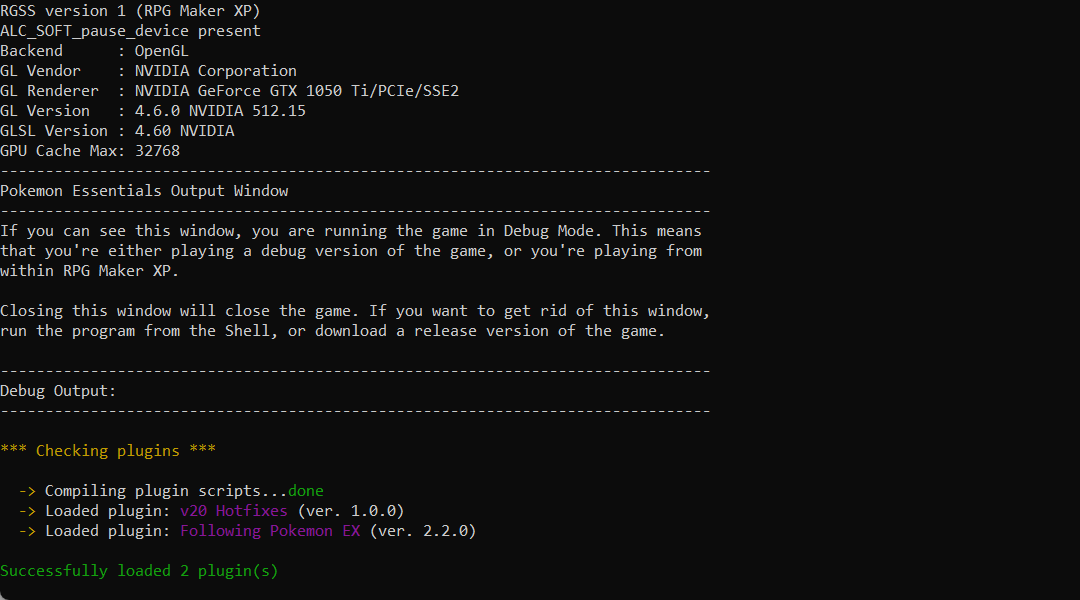Click the "OpenGL" backend value
This screenshot has width=1080, height=600.
click(x=162, y=51)
